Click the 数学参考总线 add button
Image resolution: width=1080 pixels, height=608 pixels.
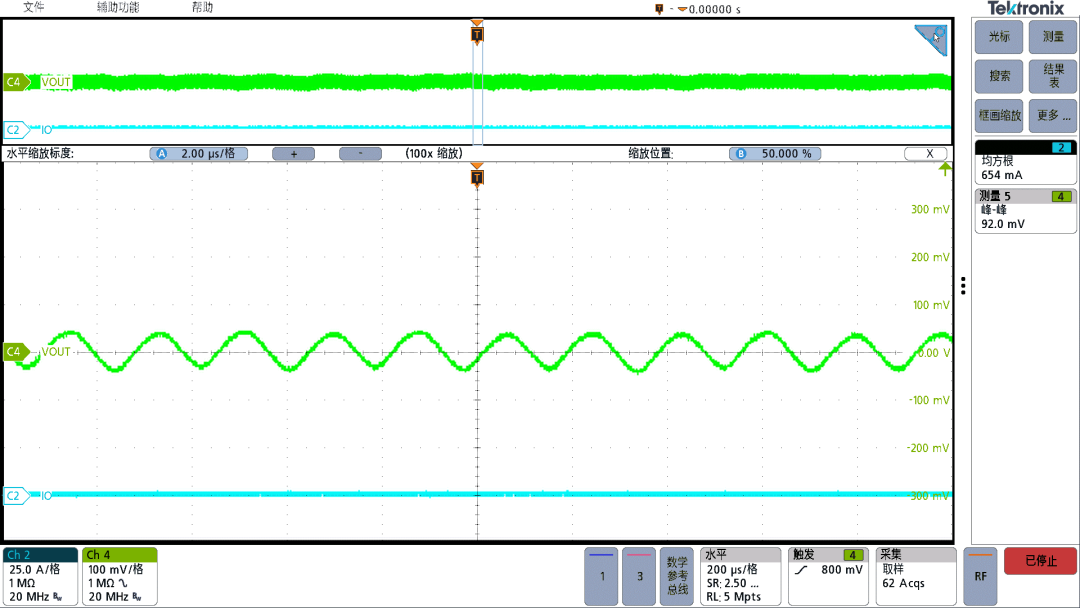677,576
